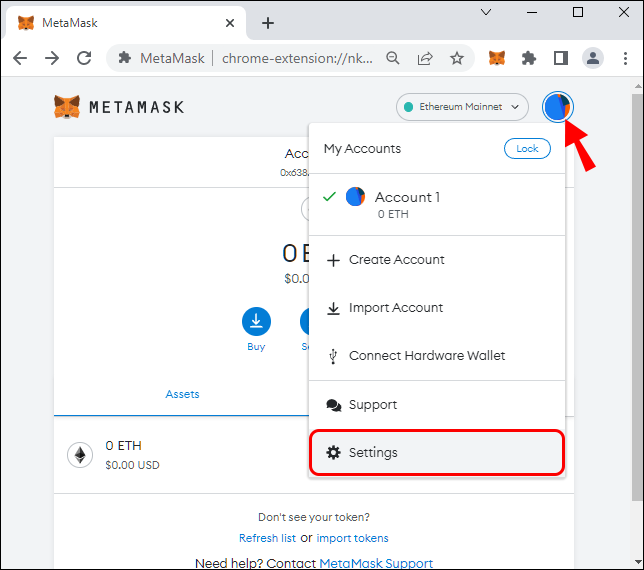Reload the page with the refresh icon
Image resolution: width=644 pixels, height=570 pixels.
click(x=83, y=58)
